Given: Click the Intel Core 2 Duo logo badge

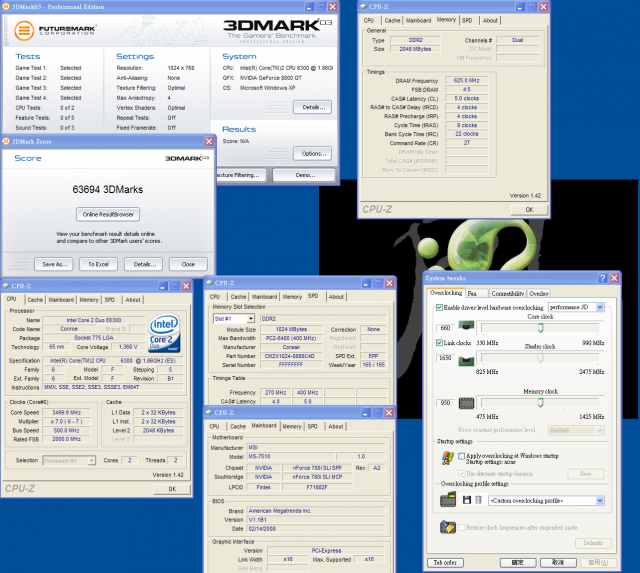Looking at the screenshot, I should (164, 333).
